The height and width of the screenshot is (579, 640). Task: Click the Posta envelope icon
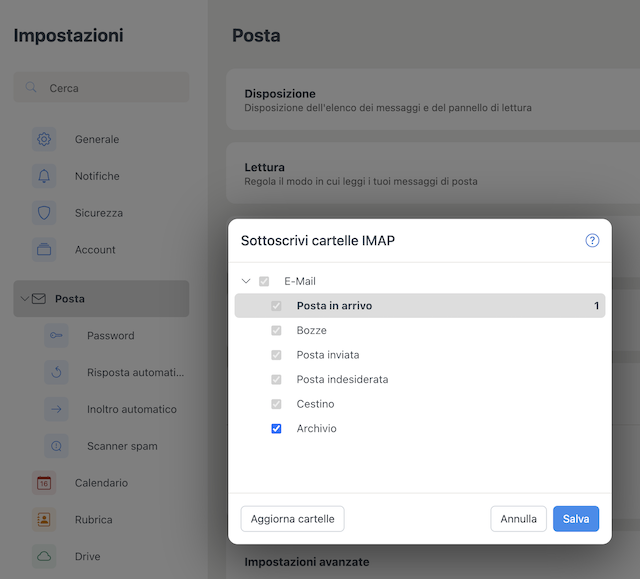[x=39, y=299]
